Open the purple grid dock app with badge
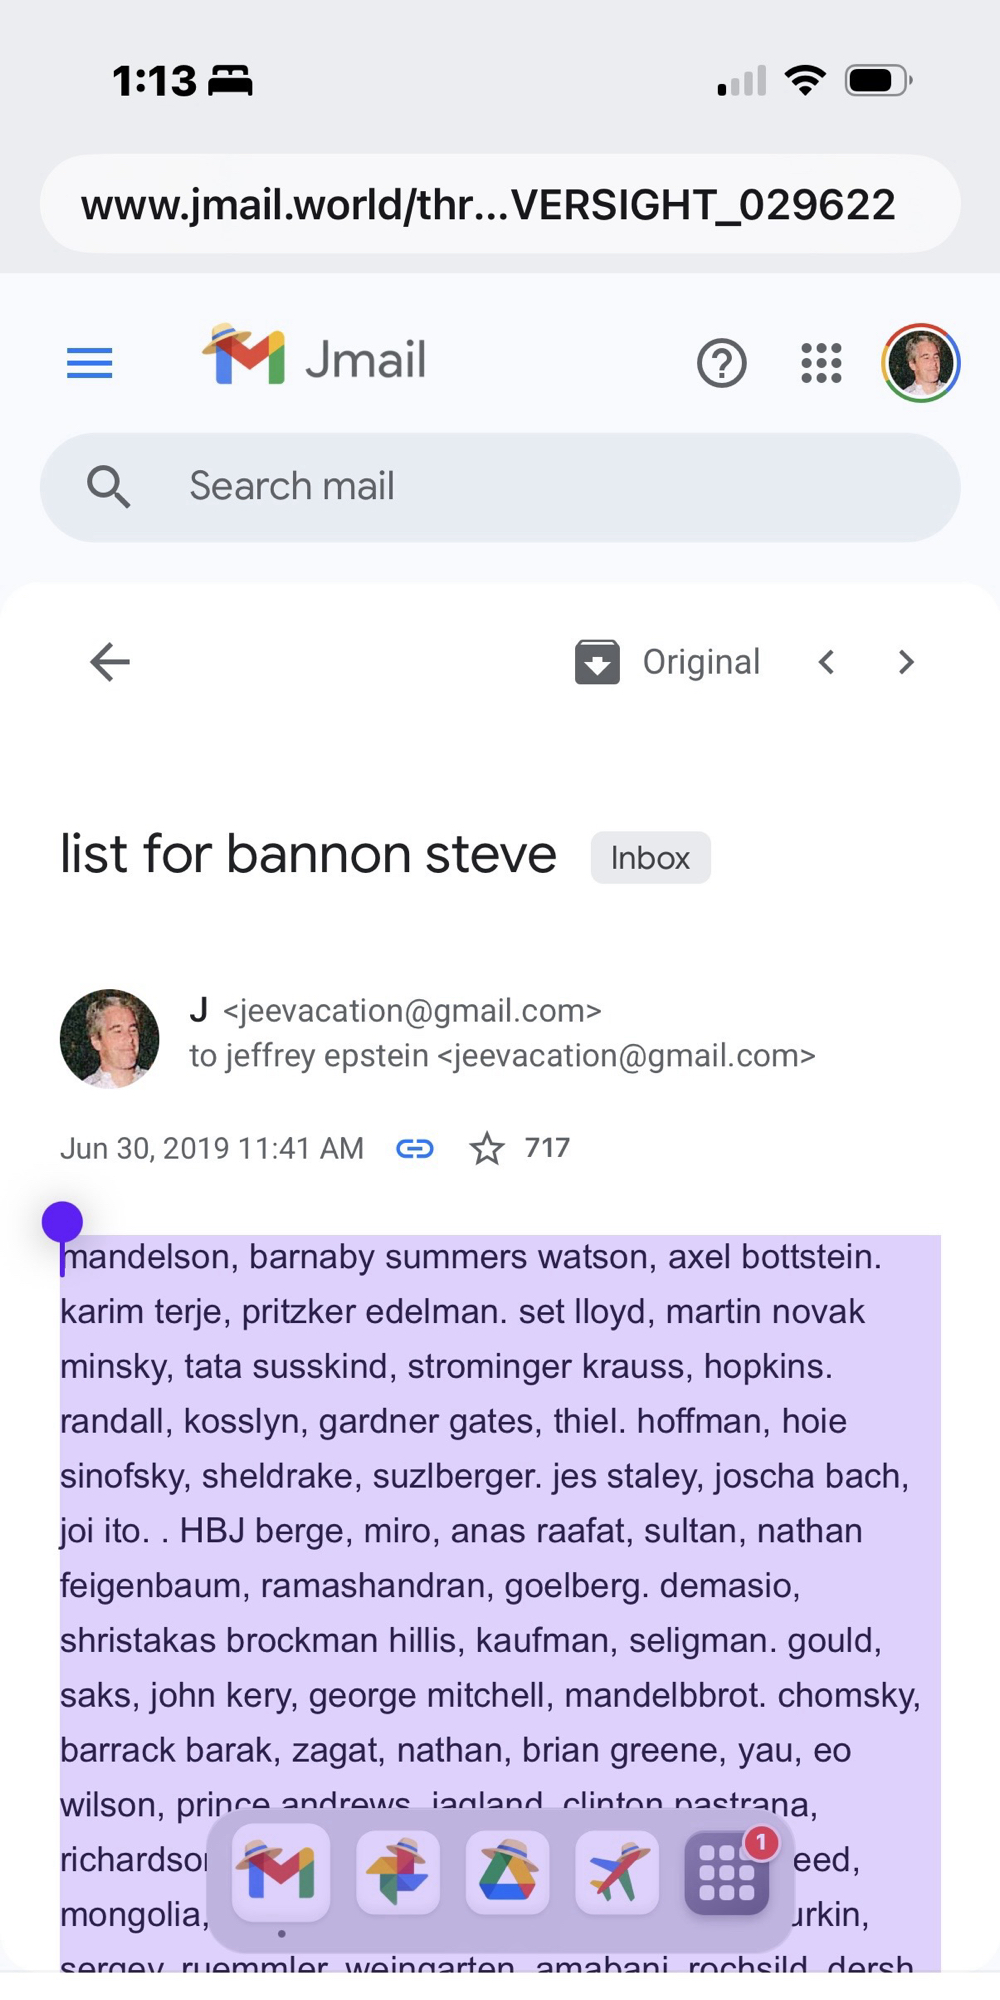This screenshot has height=2000, width=1000. pos(727,1872)
